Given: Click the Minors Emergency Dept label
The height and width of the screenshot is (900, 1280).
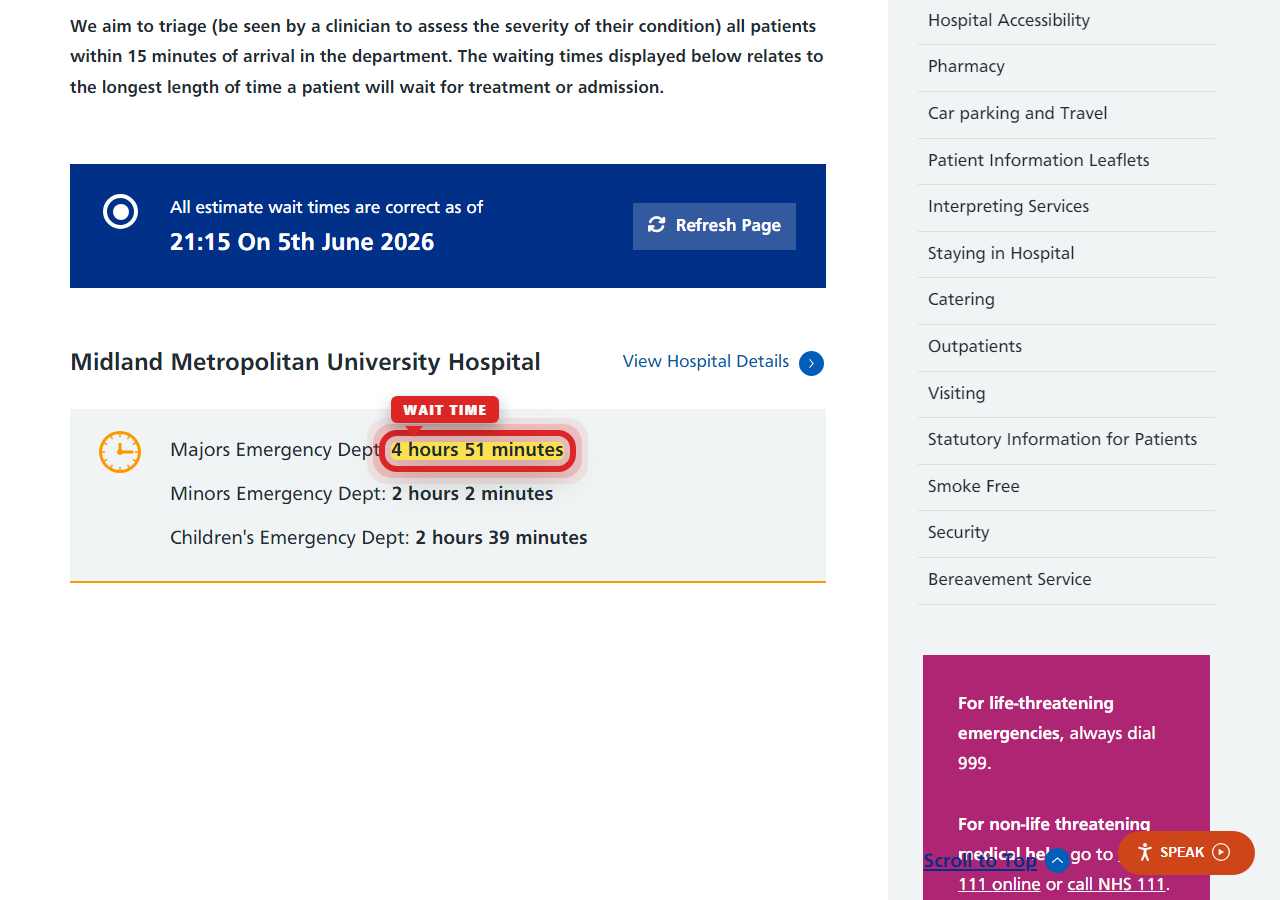Looking at the screenshot, I should (278, 494).
